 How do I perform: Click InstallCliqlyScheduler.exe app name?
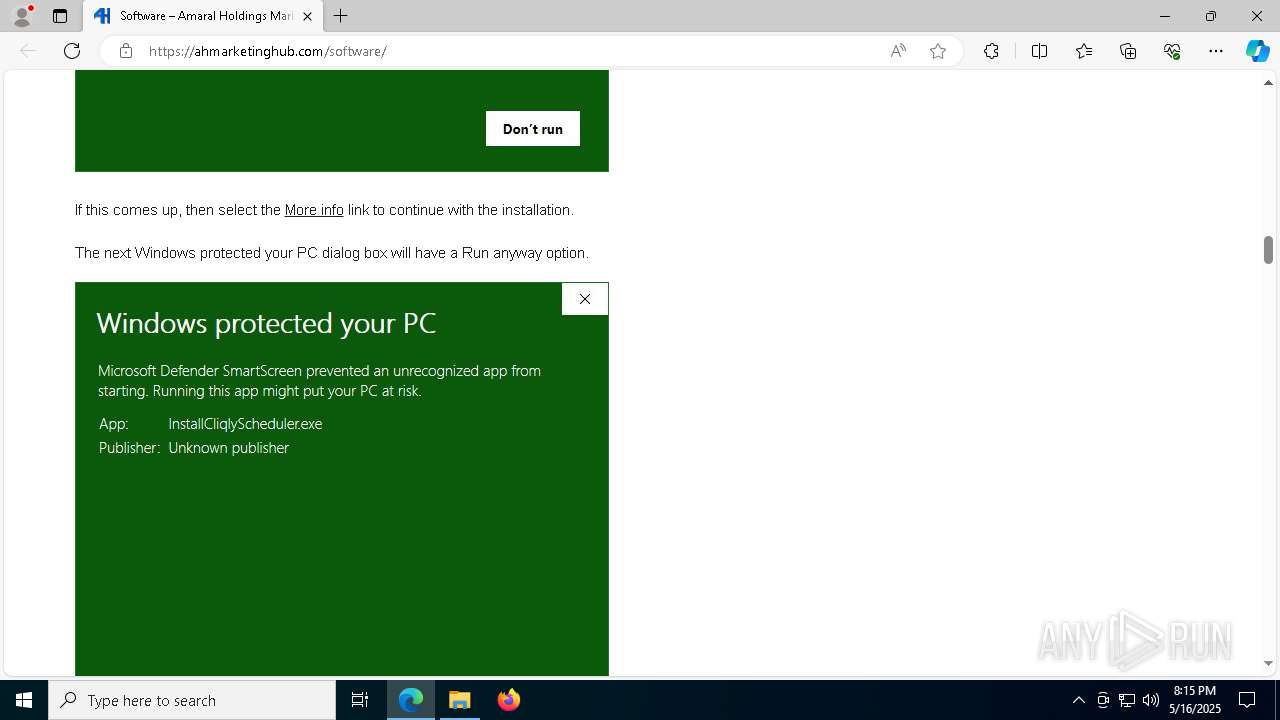(245, 424)
